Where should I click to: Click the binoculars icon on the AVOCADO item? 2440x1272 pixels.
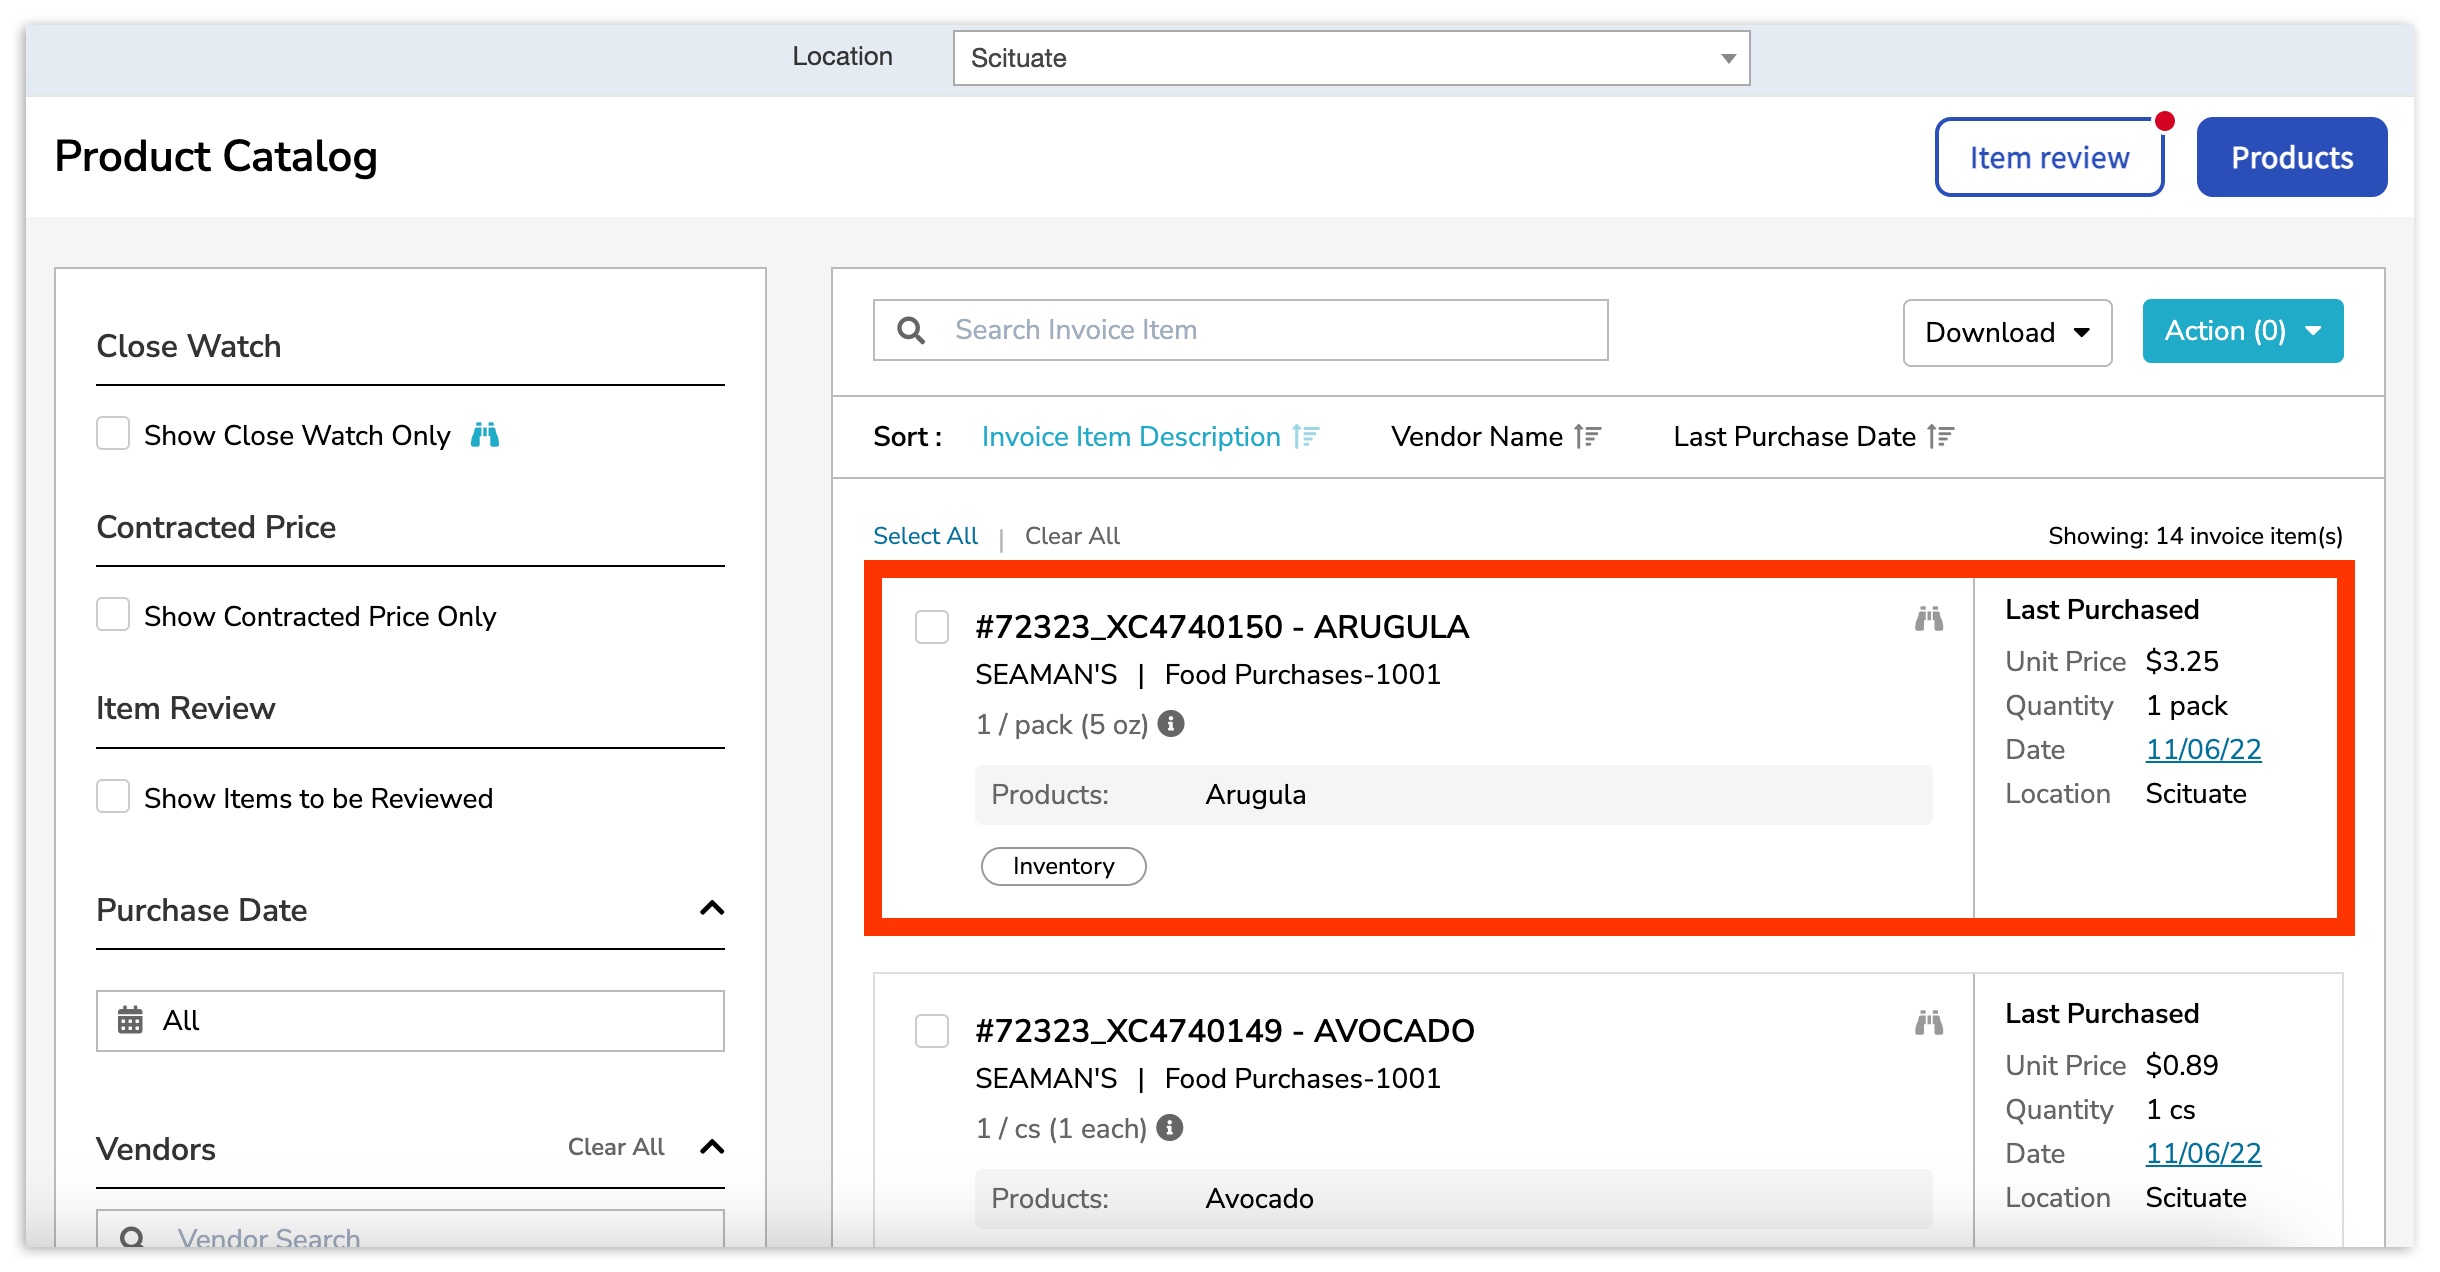pyautogui.click(x=1928, y=1024)
